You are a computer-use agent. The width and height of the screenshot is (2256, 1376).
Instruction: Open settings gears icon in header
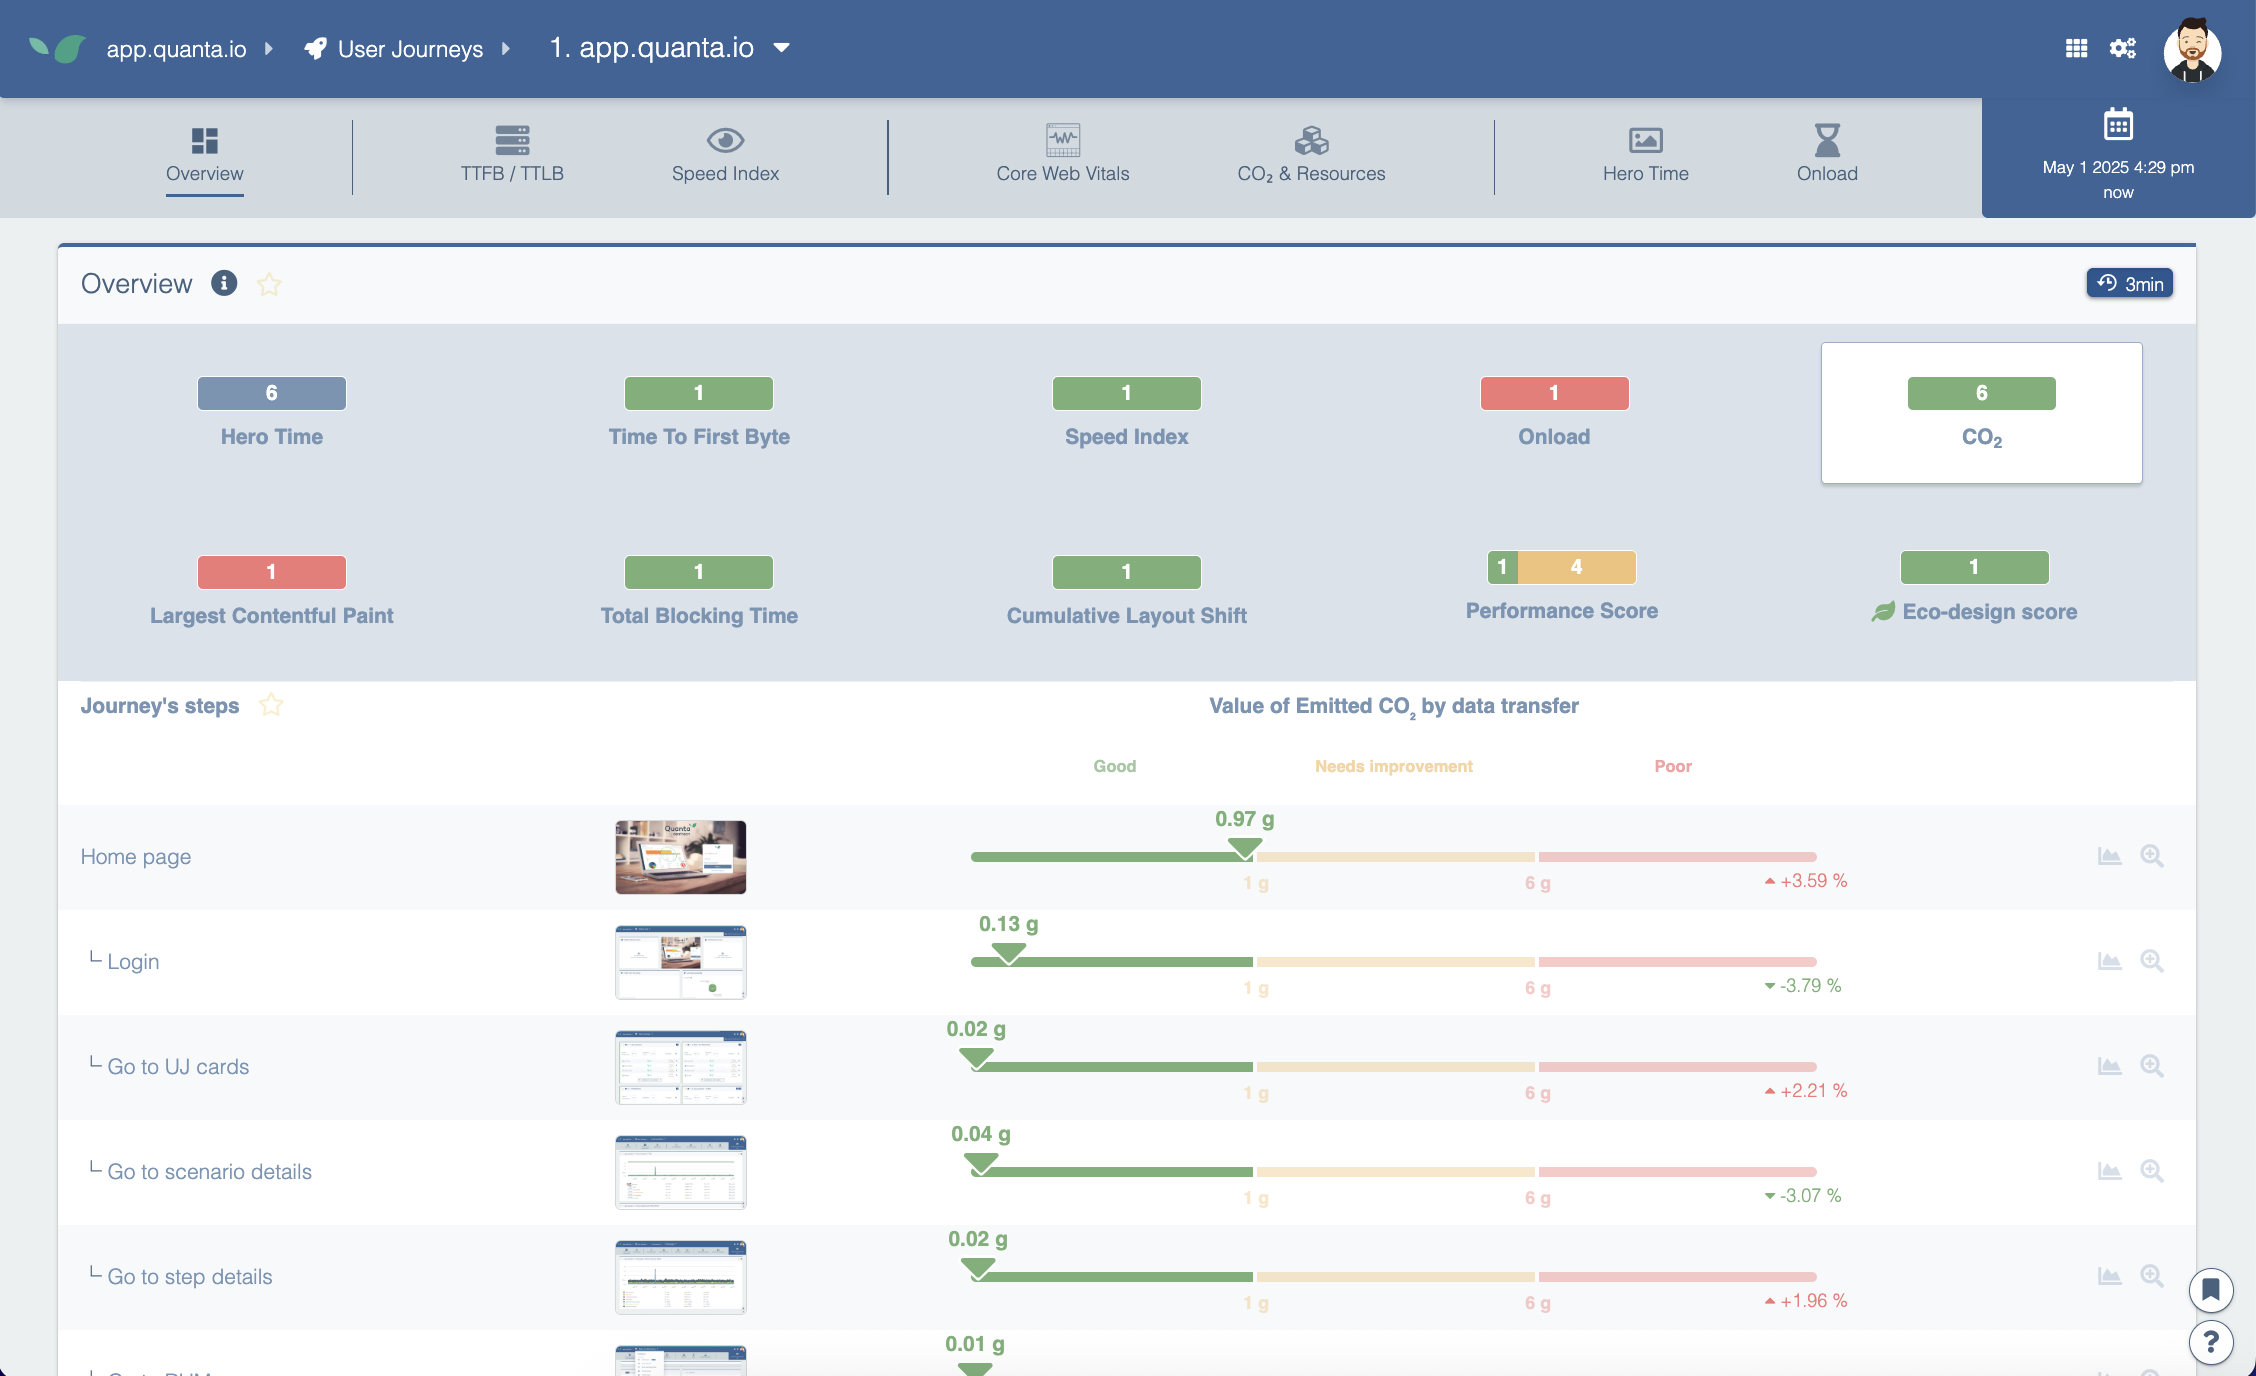point(2122,48)
